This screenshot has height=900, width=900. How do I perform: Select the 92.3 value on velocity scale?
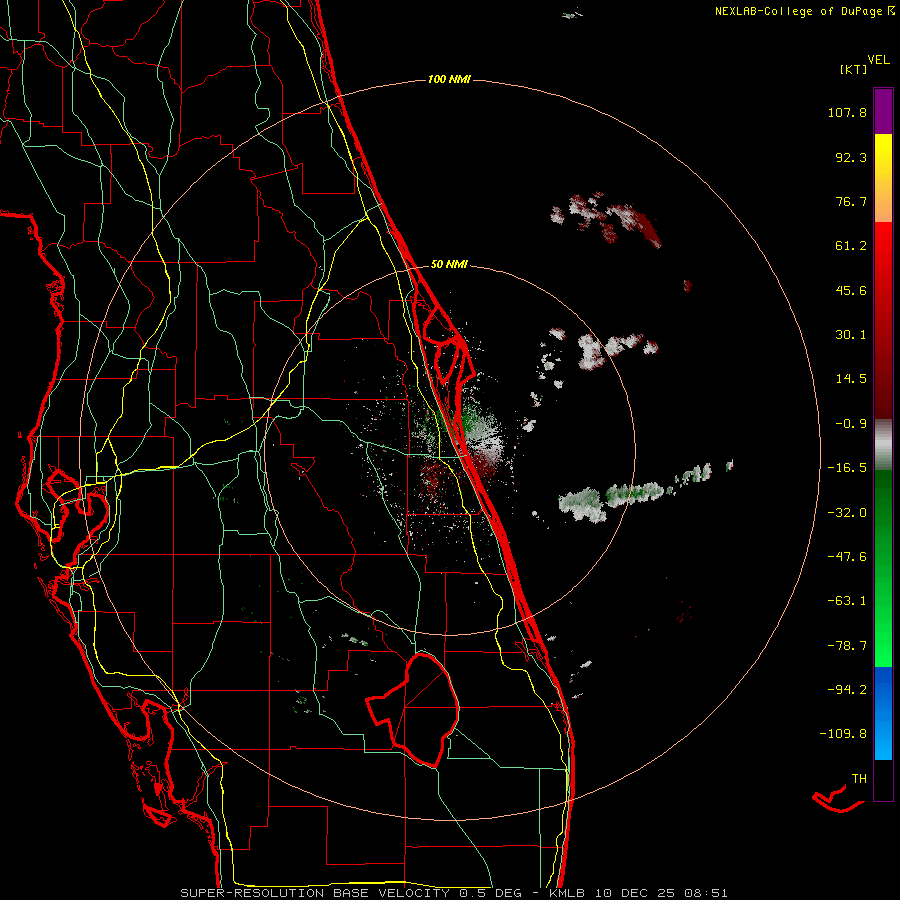pos(851,157)
